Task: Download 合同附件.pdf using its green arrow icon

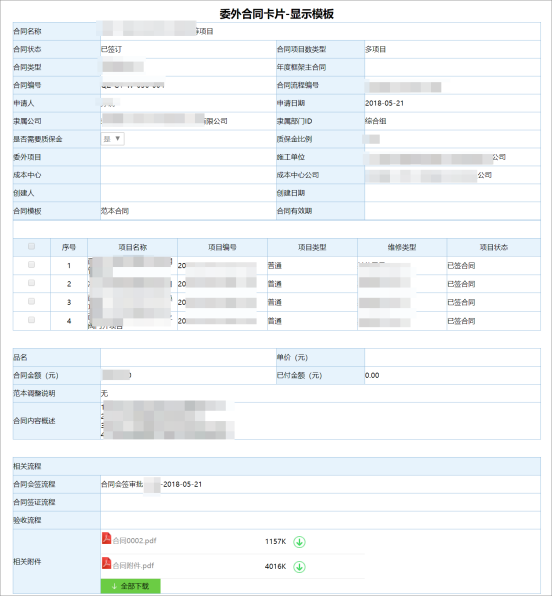Action: (299, 567)
